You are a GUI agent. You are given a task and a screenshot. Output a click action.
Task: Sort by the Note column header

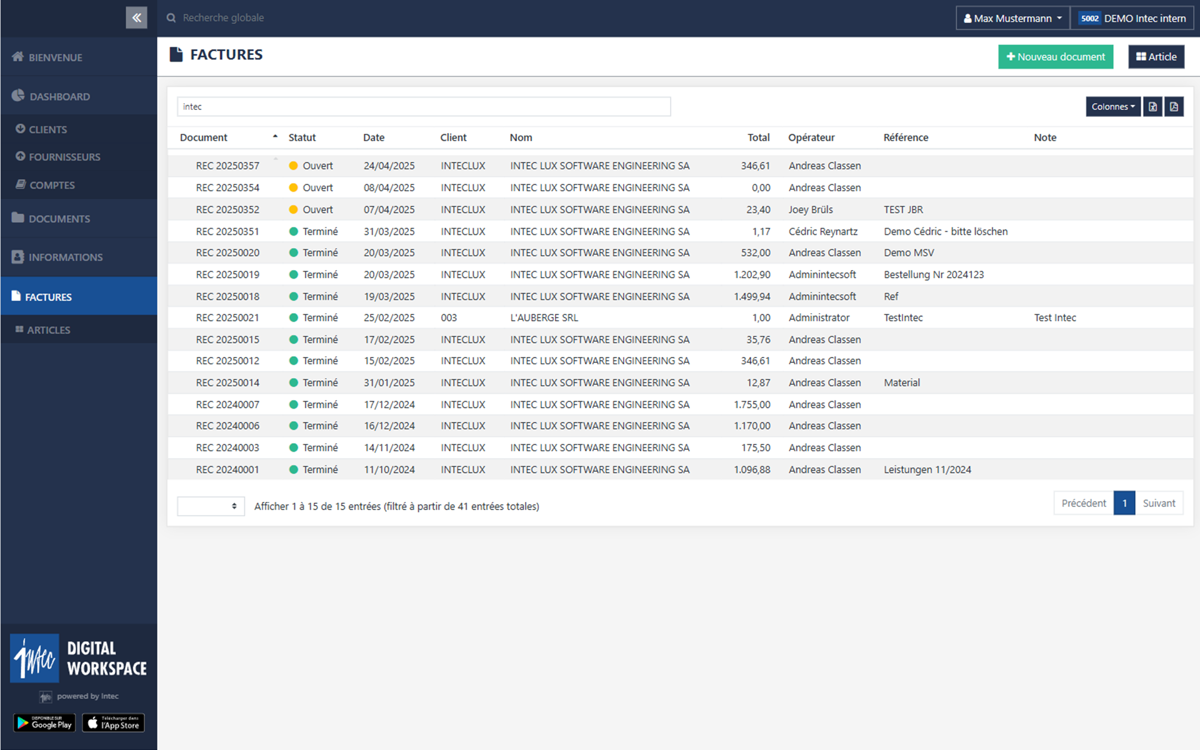[1045, 138]
